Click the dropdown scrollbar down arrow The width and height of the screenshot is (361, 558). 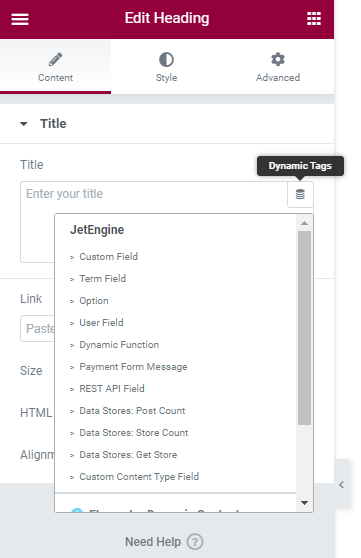coord(304,503)
